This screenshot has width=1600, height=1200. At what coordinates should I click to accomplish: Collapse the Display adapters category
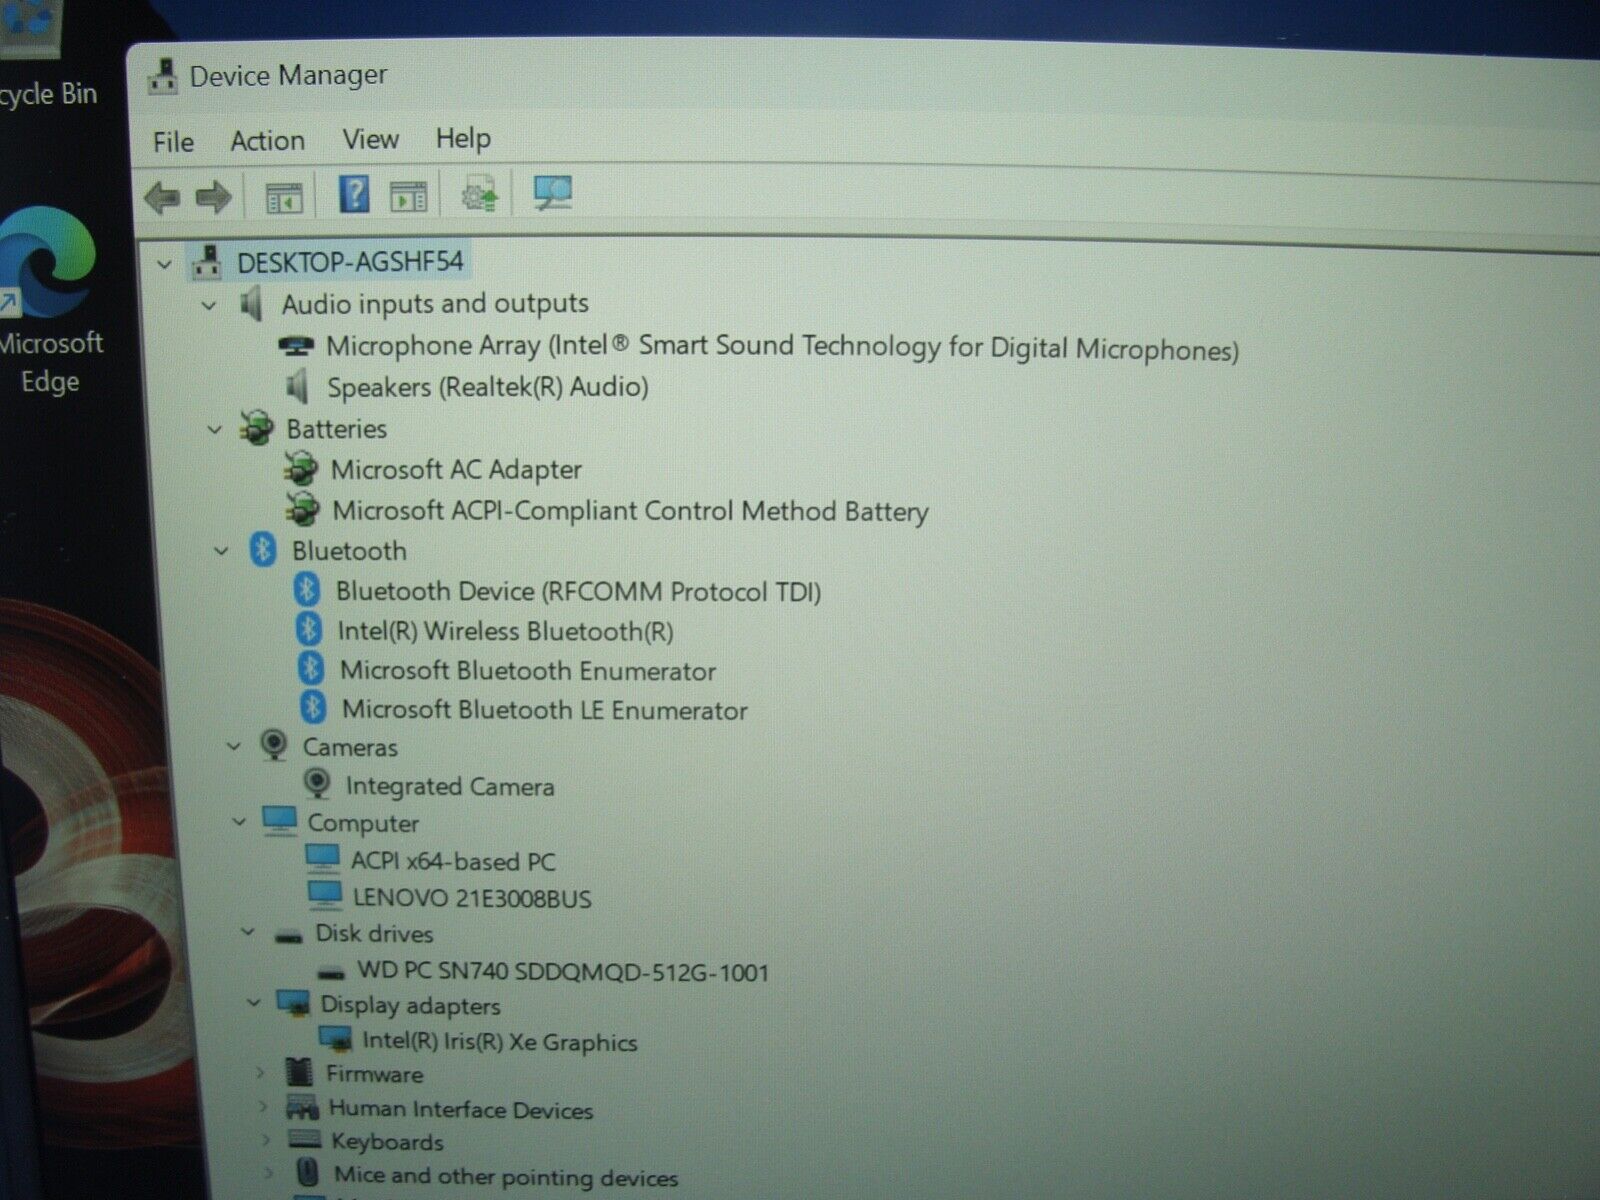(253, 1002)
